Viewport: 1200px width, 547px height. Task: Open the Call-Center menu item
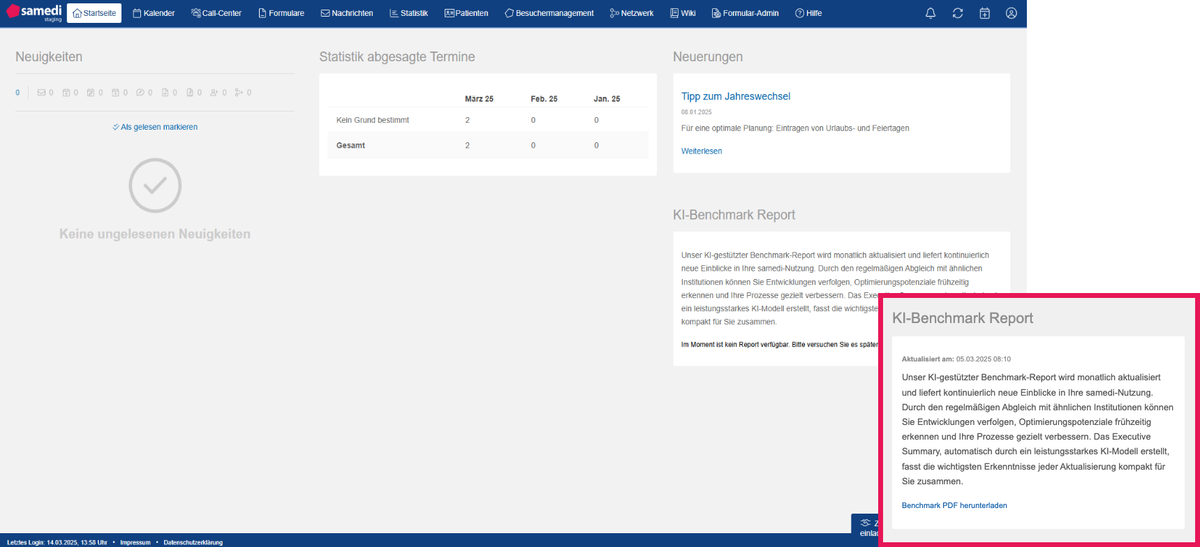pos(216,13)
